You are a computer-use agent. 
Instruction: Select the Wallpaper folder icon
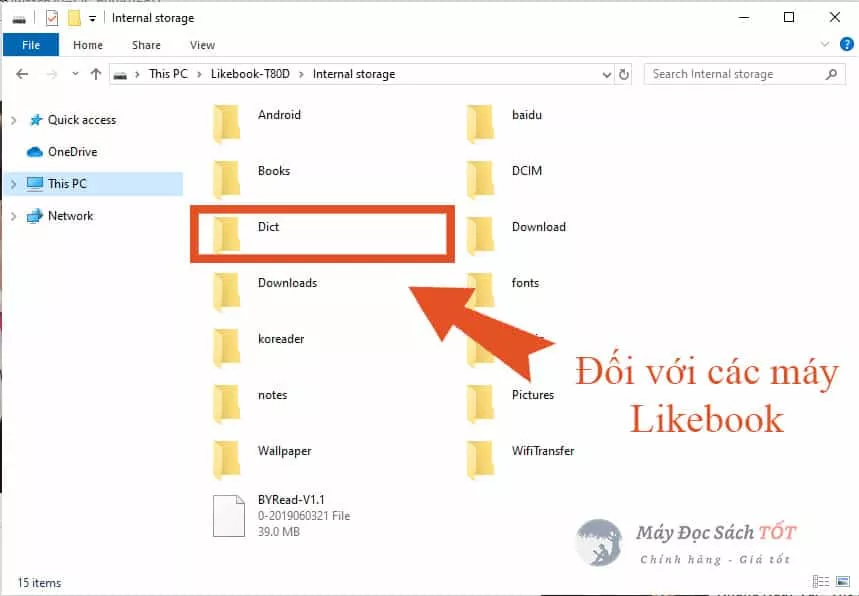coord(226,460)
